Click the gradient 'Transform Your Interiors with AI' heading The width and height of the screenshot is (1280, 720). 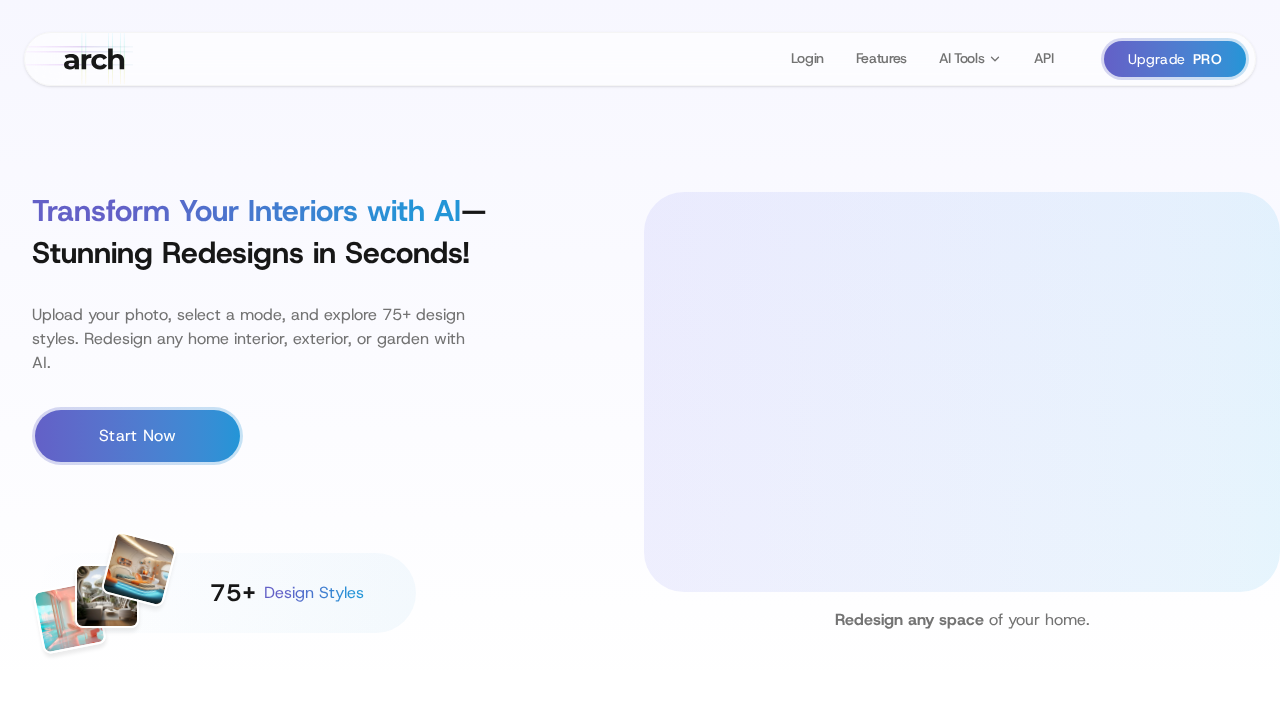247,211
